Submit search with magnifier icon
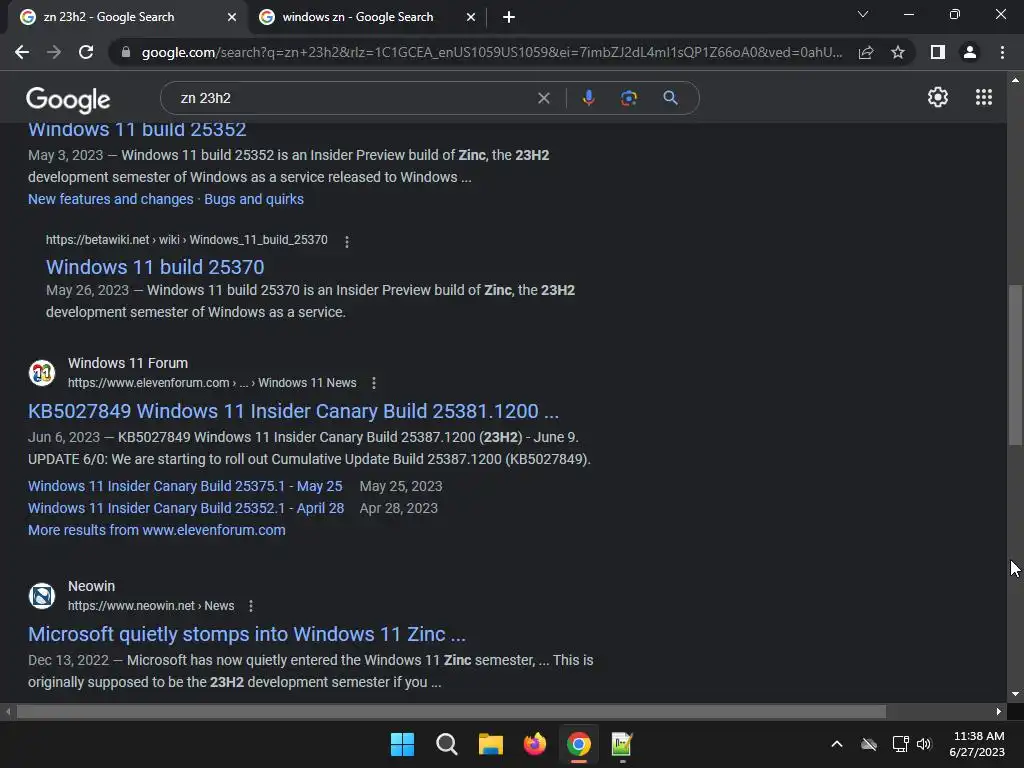Screen dimensions: 1024x768 pos(670,98)
